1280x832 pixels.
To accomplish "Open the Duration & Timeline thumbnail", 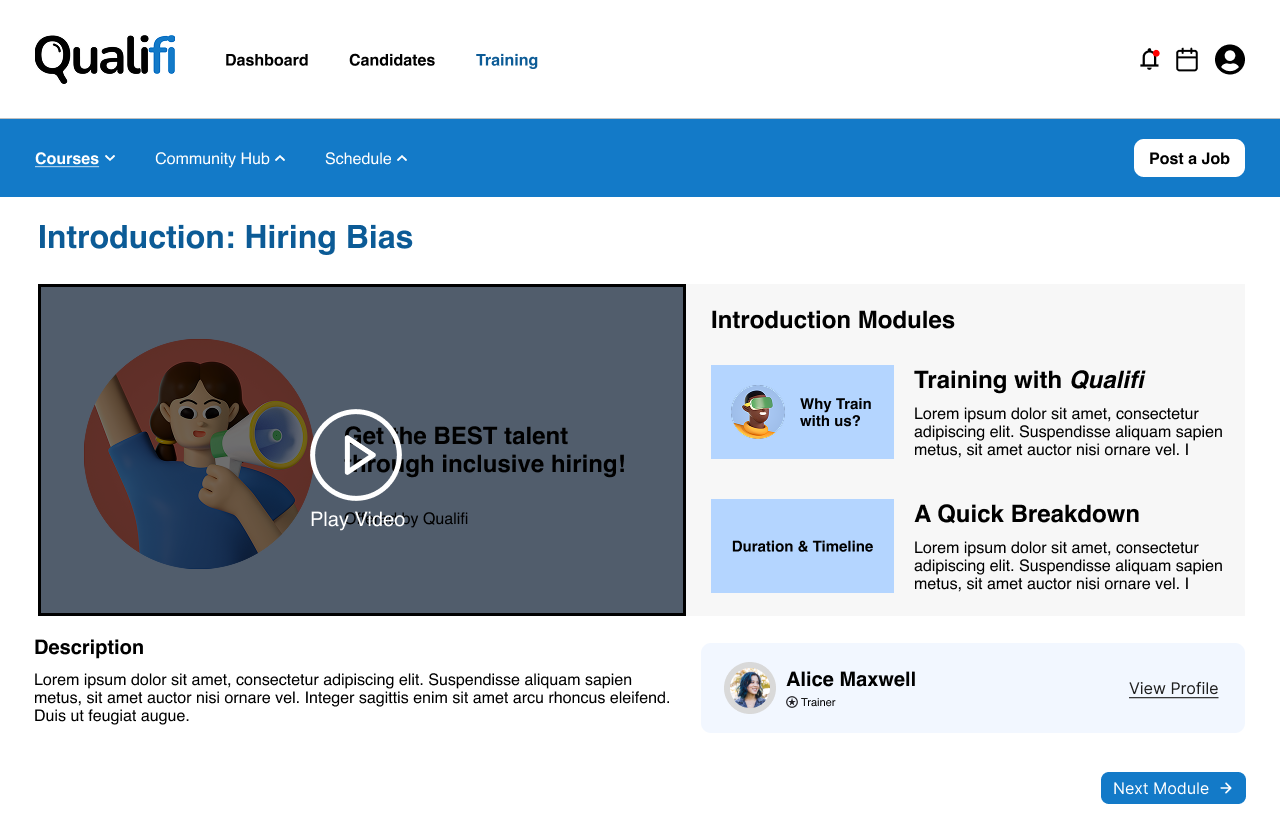I will click(x=802, y=546).
